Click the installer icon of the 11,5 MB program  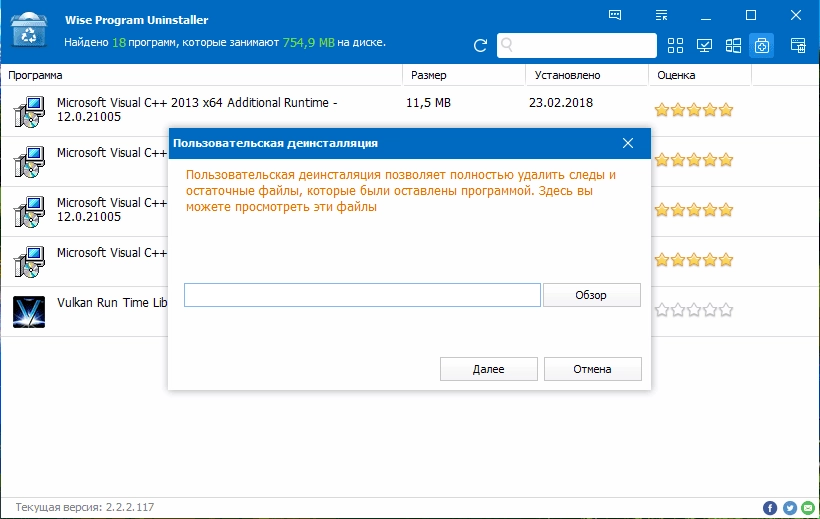coord(29,111)
